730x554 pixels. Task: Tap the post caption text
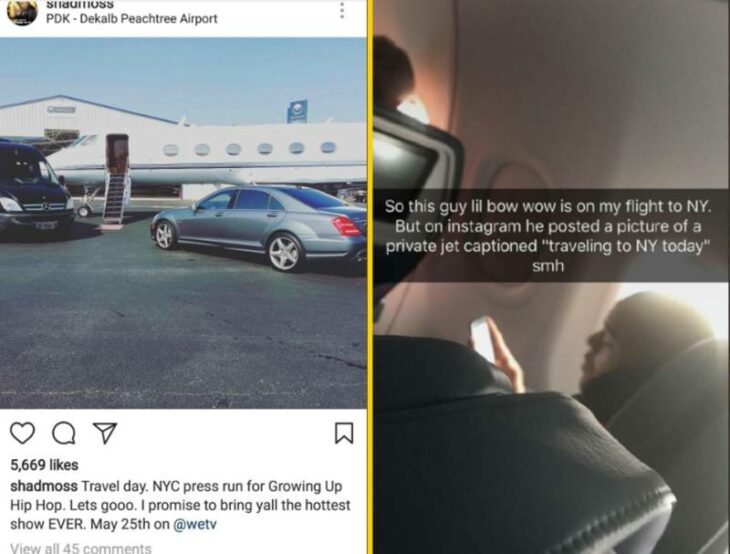tap(181, 505)
